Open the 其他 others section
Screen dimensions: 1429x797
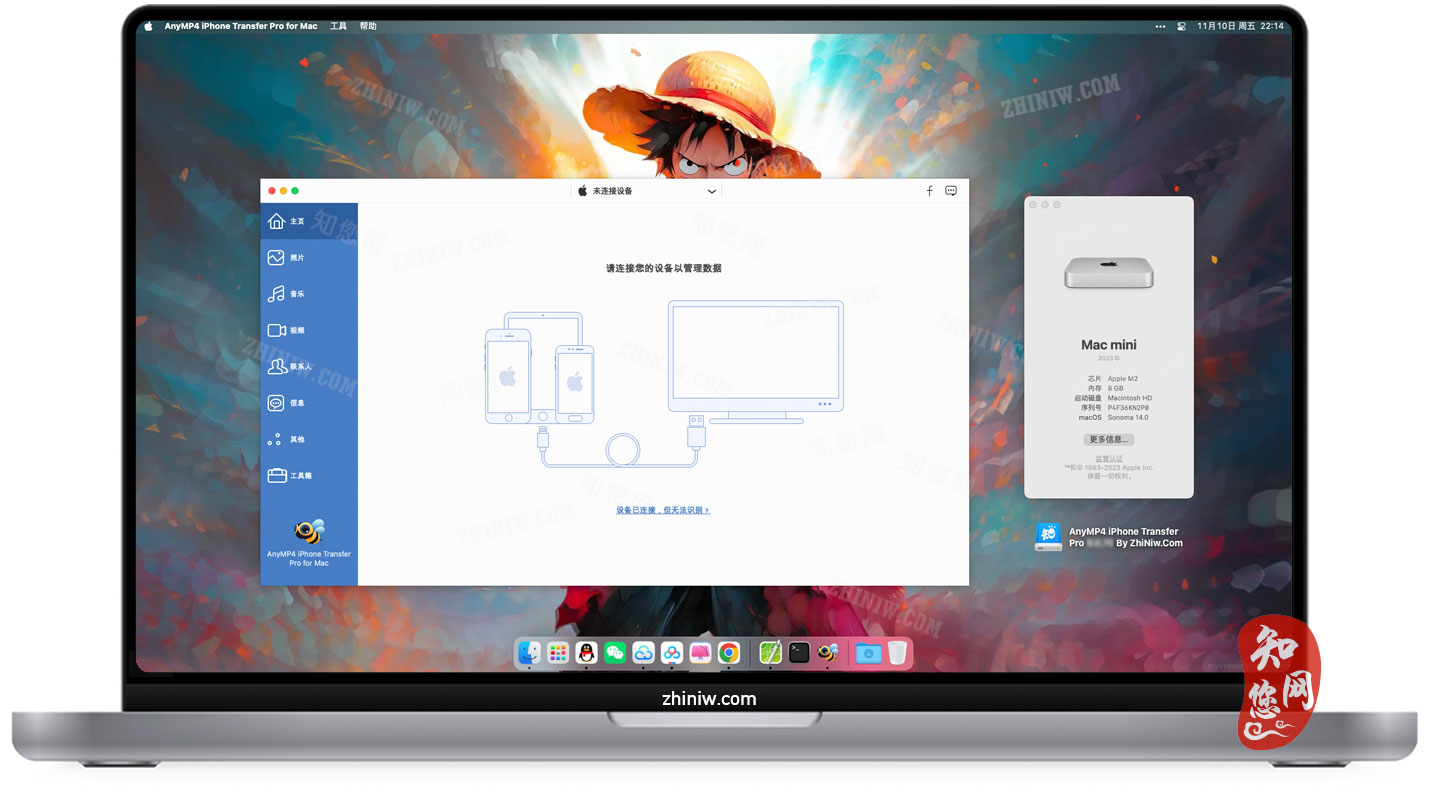tap(309, 439)
